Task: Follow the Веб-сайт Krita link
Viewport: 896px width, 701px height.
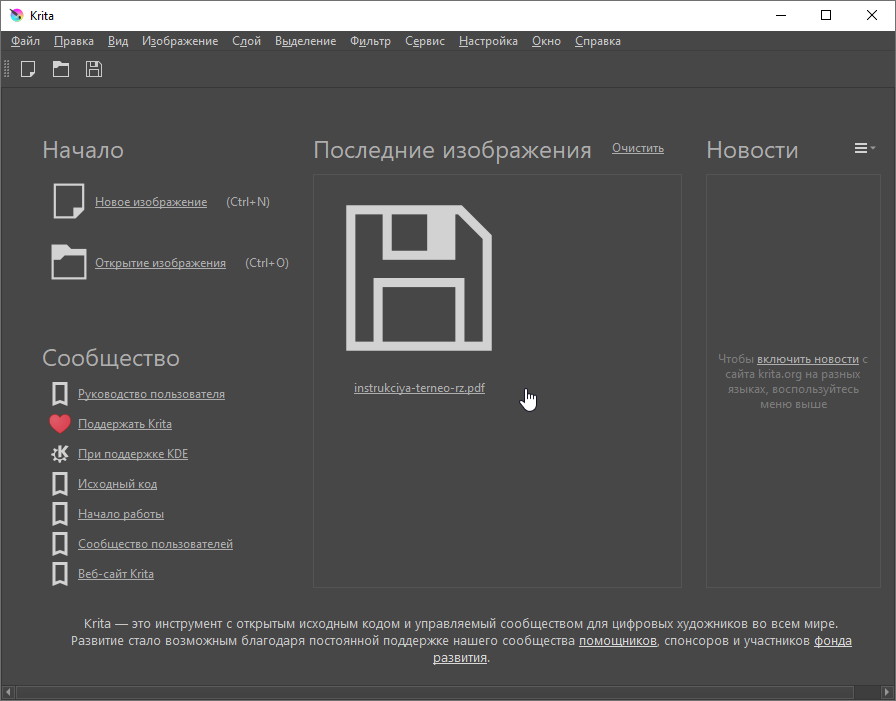Action: 116,574
